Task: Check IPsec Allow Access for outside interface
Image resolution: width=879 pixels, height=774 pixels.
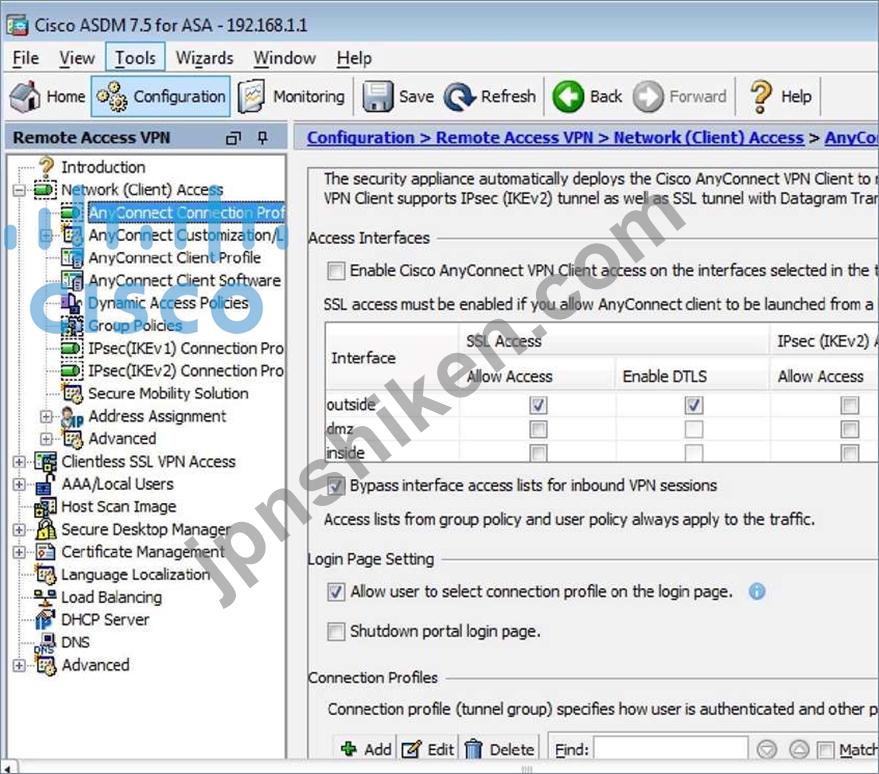Action: (x=849, y=405)
